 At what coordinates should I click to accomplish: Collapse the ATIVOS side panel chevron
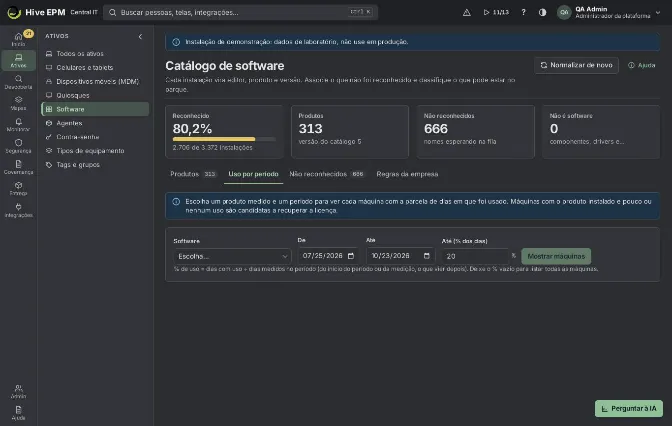tap(140, 36)
